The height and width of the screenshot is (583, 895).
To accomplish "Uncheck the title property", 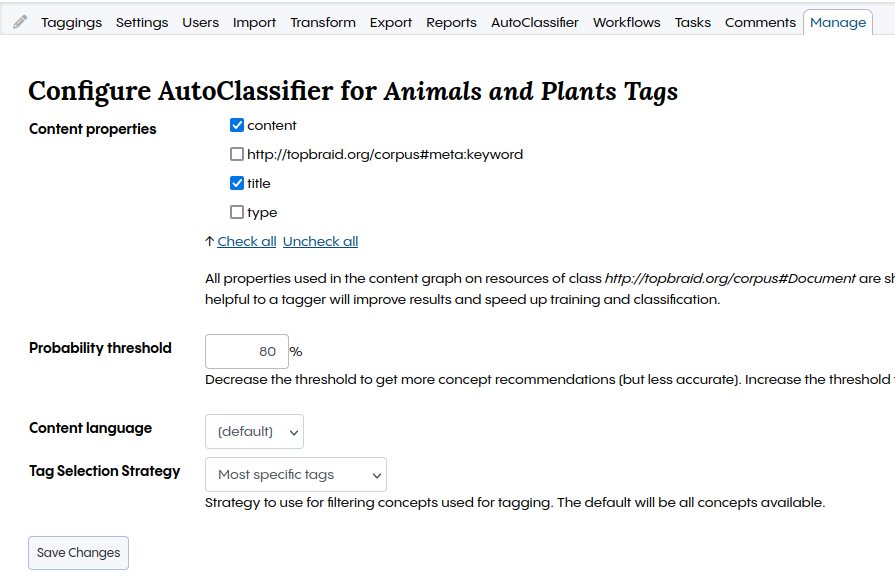I will tap(237, 183).
